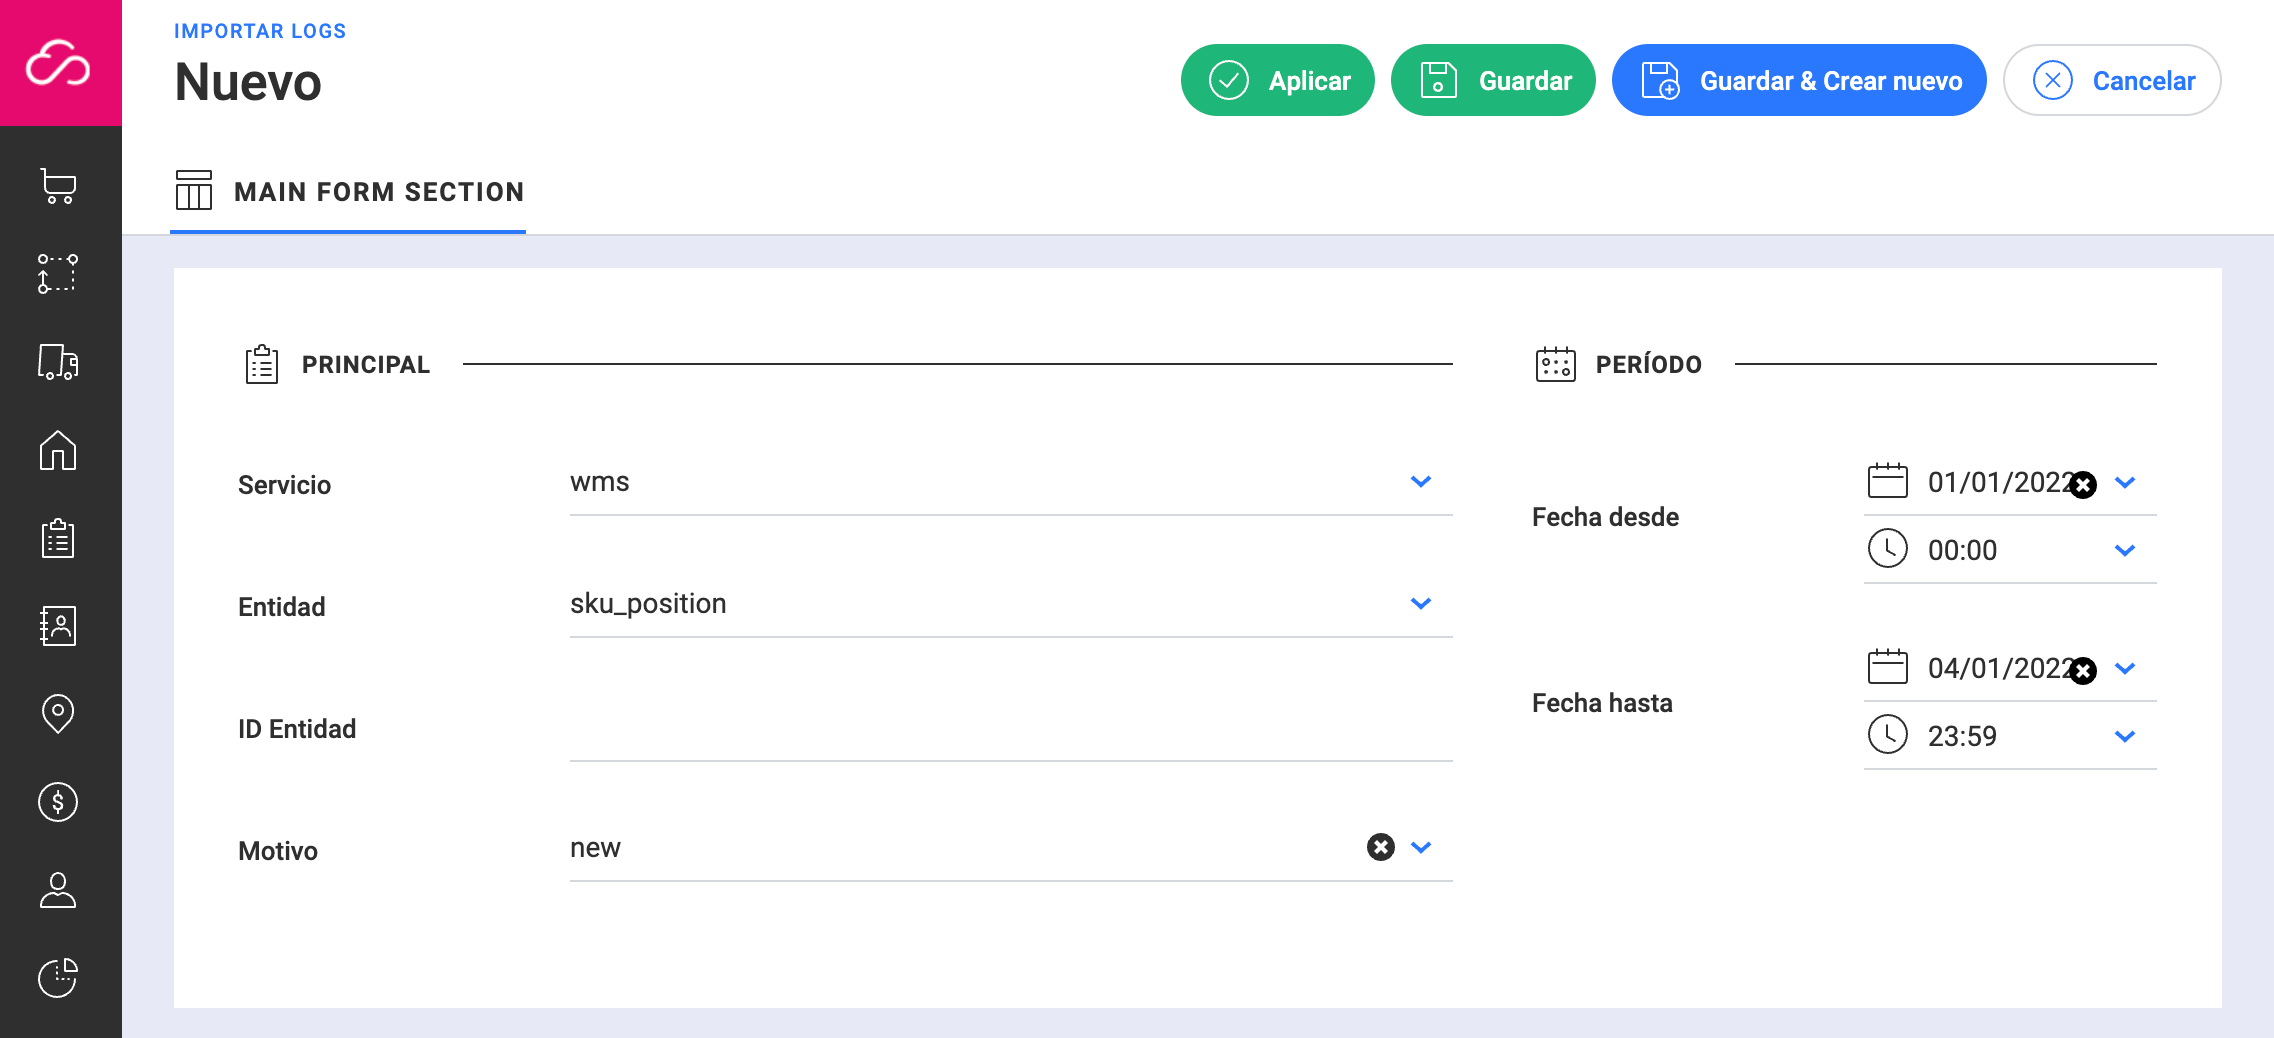The image size is (2274, 1038).
Task: Open the user profile sidebar icon
Action: pyautogui.click(x=58, y=890)
